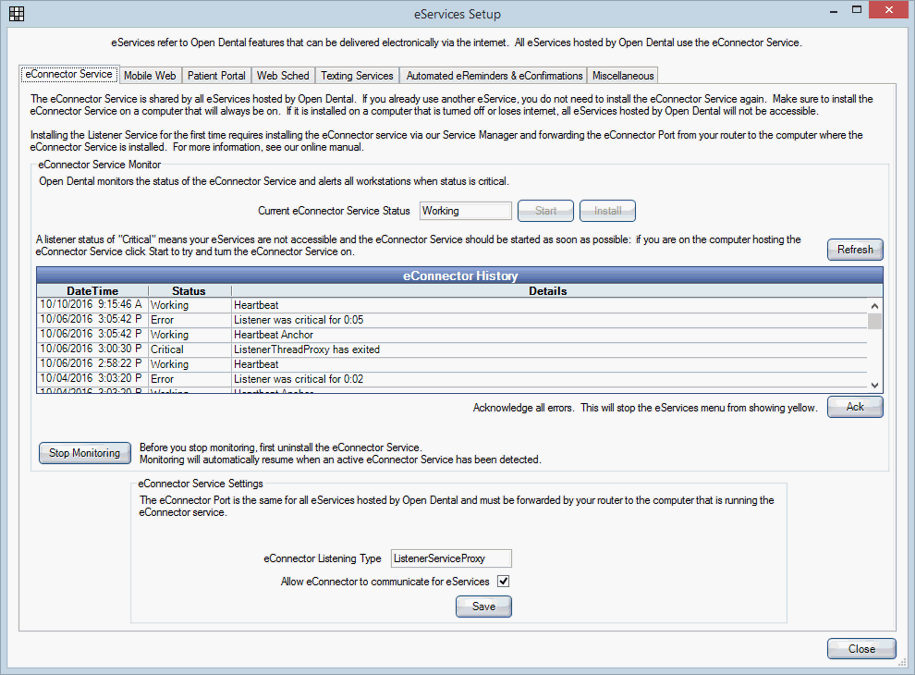Minimize the eServices Setup window
The width and height of the screenshot is (915, 675).
833,12
